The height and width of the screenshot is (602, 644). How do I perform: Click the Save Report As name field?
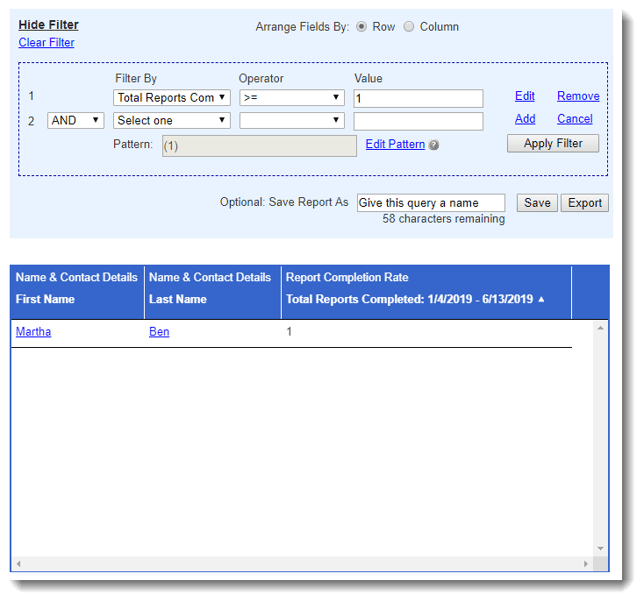click(431, 203)
